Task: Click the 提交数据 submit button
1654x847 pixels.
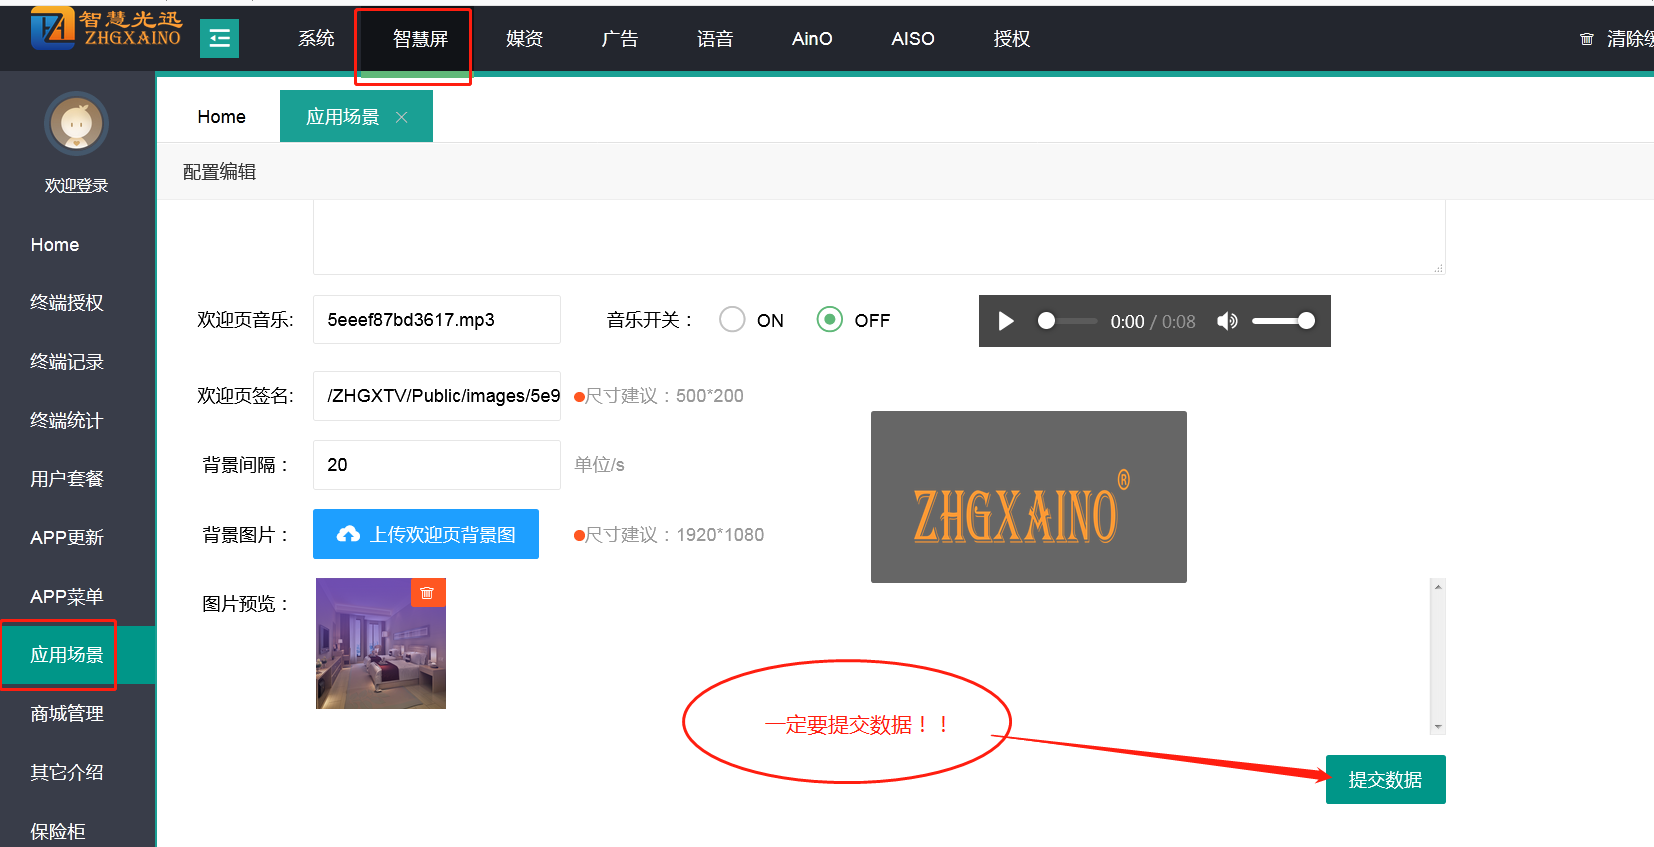Action: click(x=1385, y=780)
